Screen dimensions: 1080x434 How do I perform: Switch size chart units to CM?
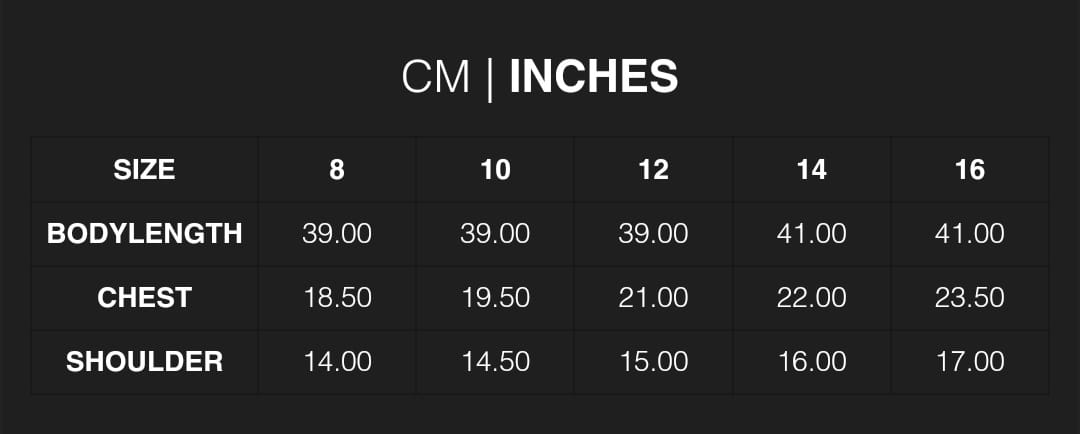point(435,77)
